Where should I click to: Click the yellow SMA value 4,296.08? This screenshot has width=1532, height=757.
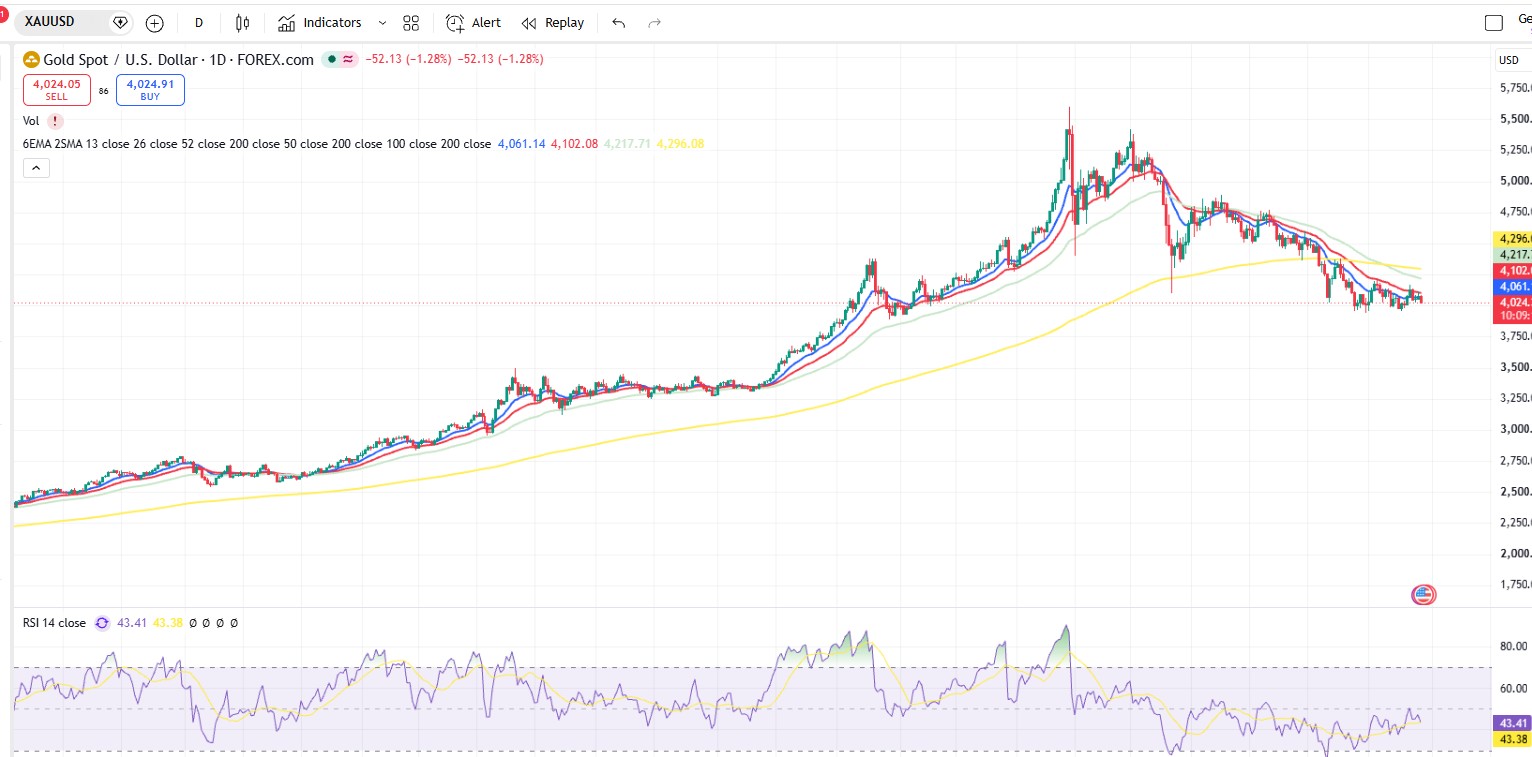click(x=680, y=144)
